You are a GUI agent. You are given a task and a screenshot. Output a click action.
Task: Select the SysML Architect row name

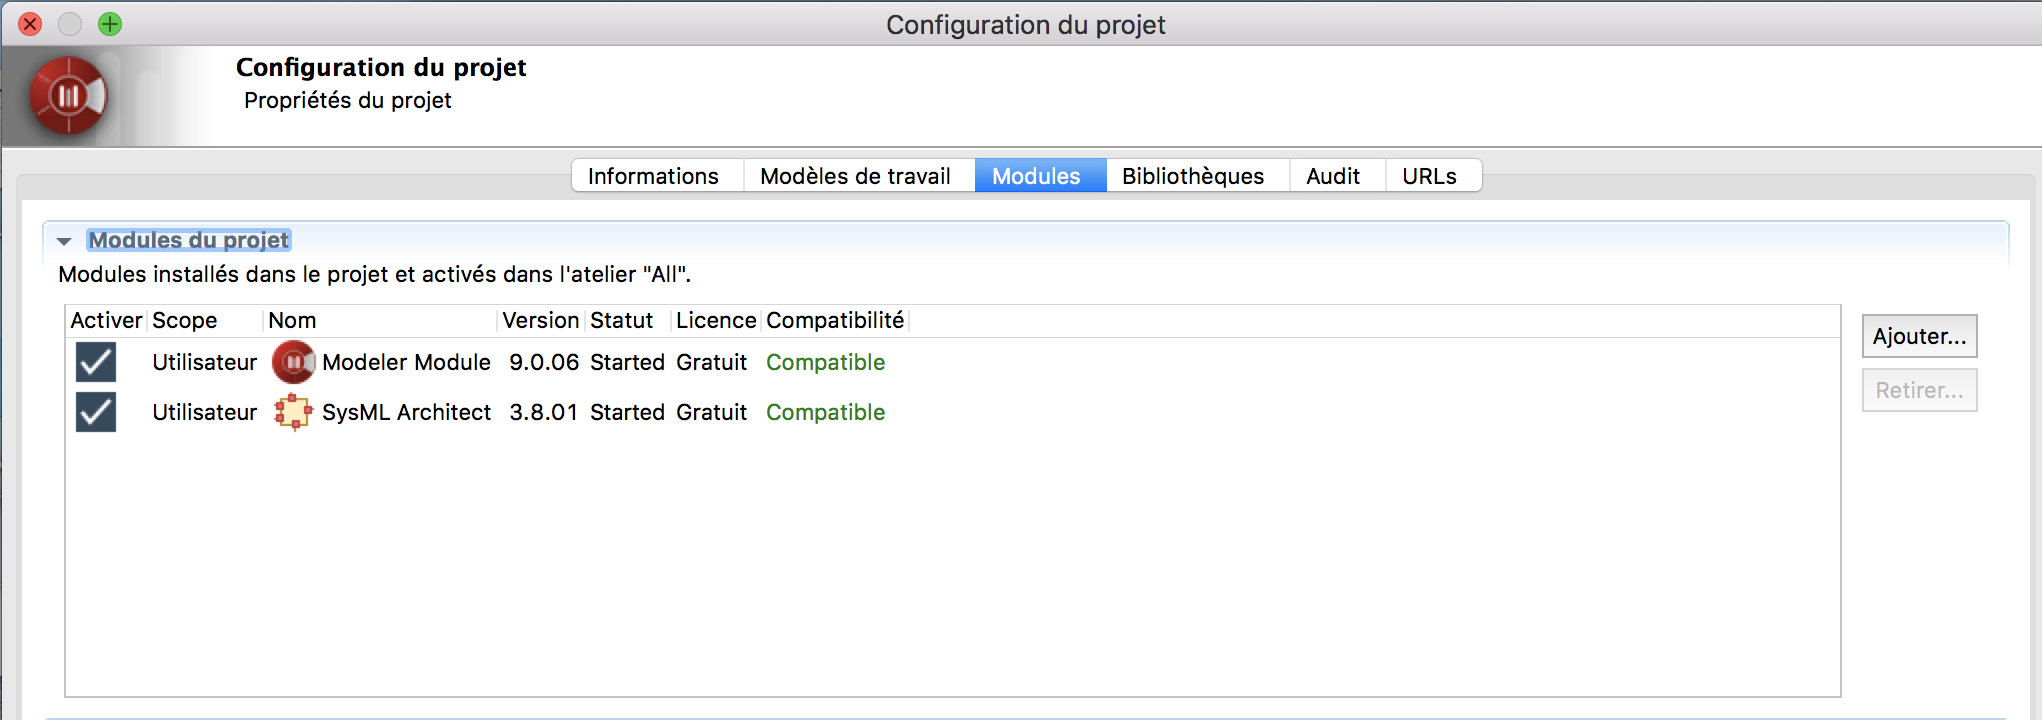point(406,412)
